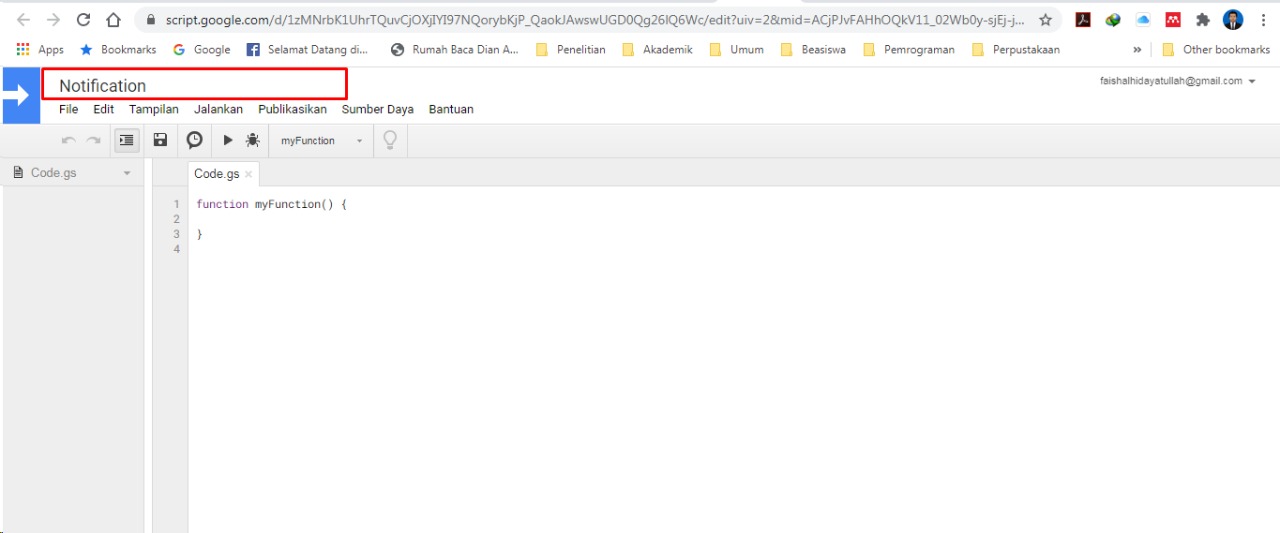Show hidden bookmarks with the double chevron
This screenshot has height=533, width=1280.
(x=1137, y=50)
